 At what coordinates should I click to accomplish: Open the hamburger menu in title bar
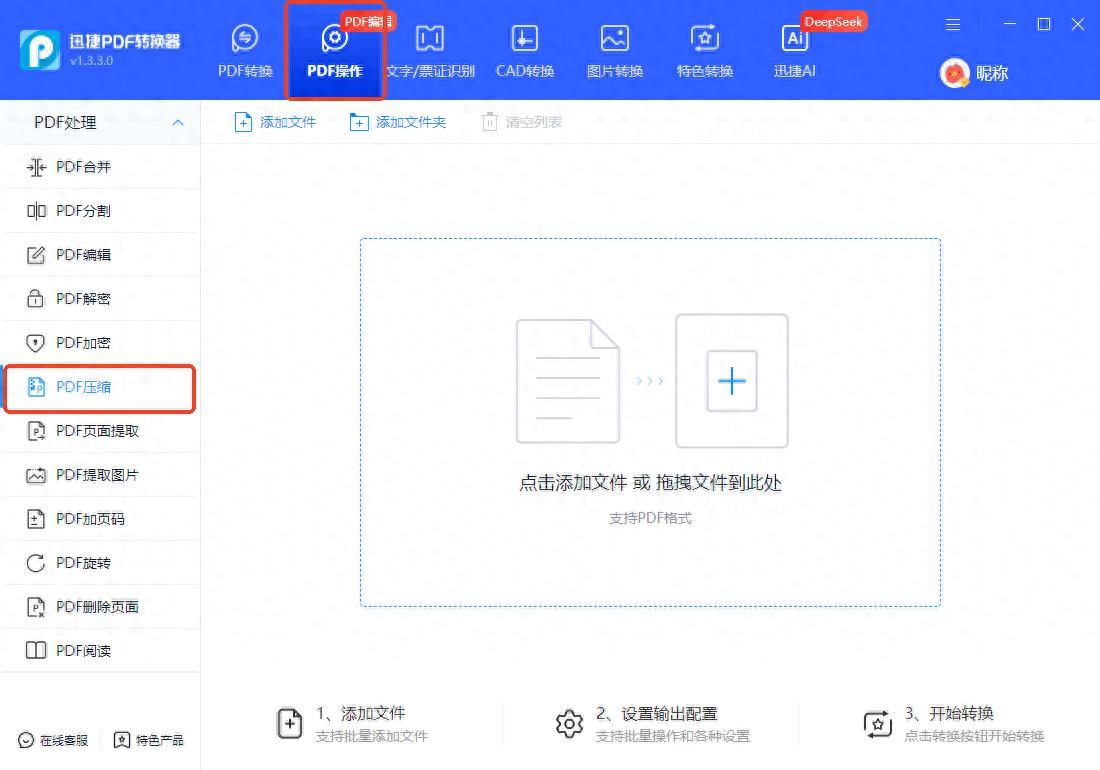953,24
